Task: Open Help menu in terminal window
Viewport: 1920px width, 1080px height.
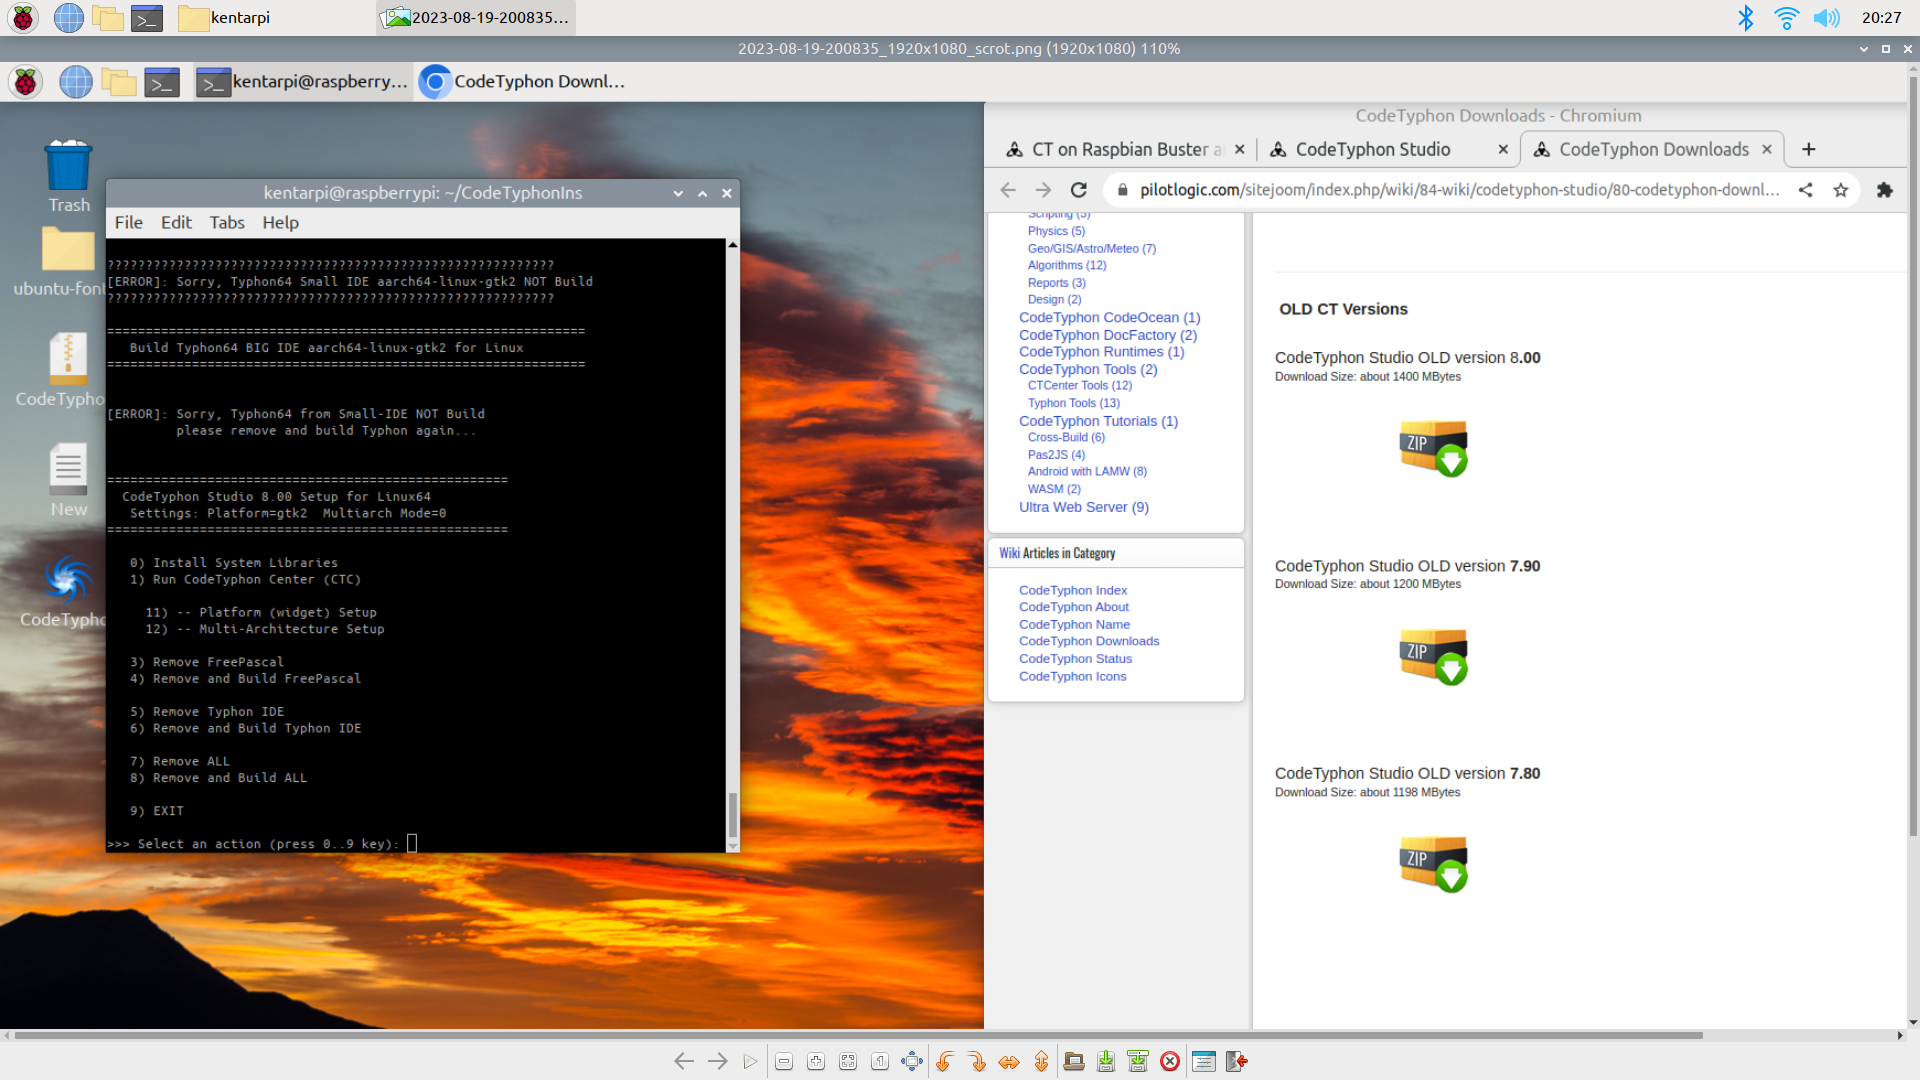Action: 280,222
